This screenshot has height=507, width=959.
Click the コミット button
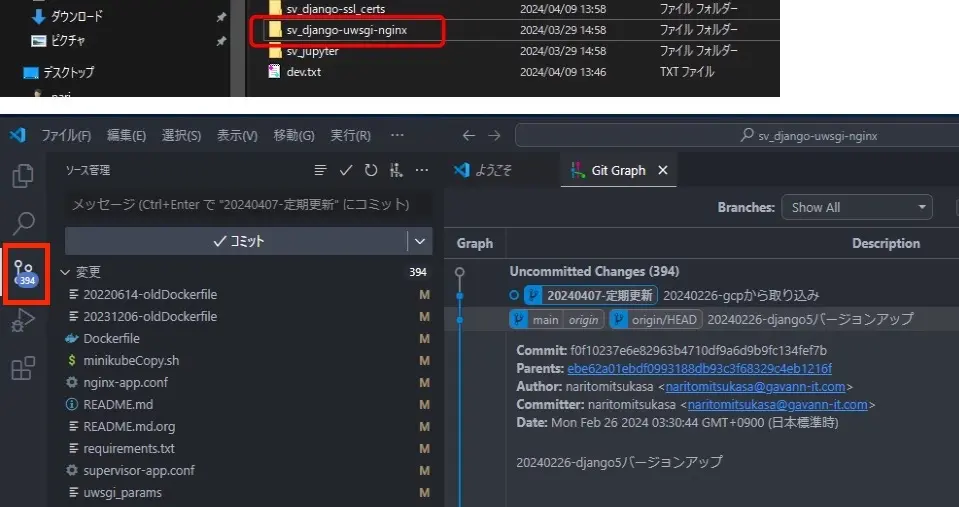tap(236, 242)
